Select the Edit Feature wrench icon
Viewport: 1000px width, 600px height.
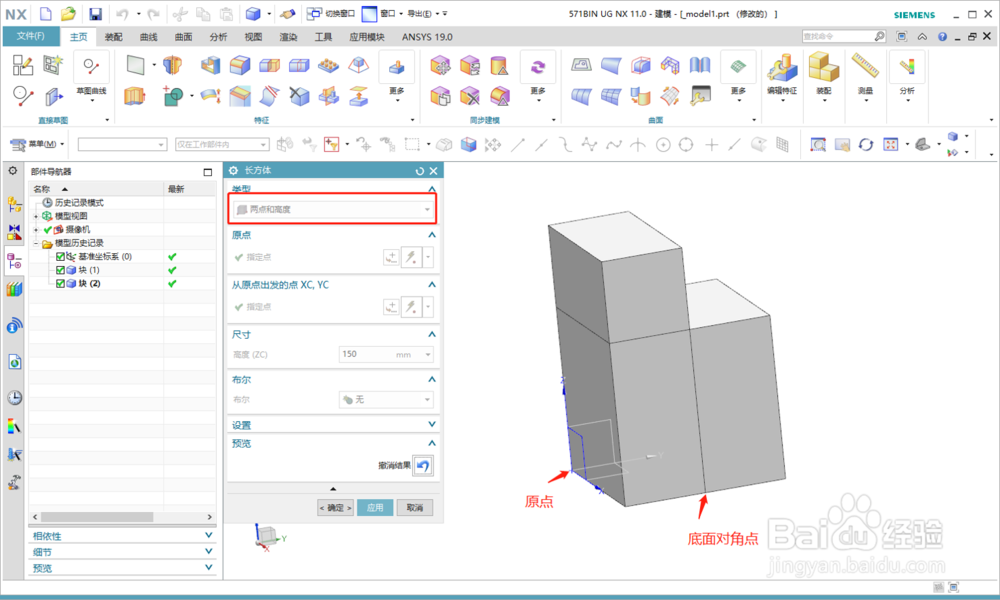click(x=782, y=67)
